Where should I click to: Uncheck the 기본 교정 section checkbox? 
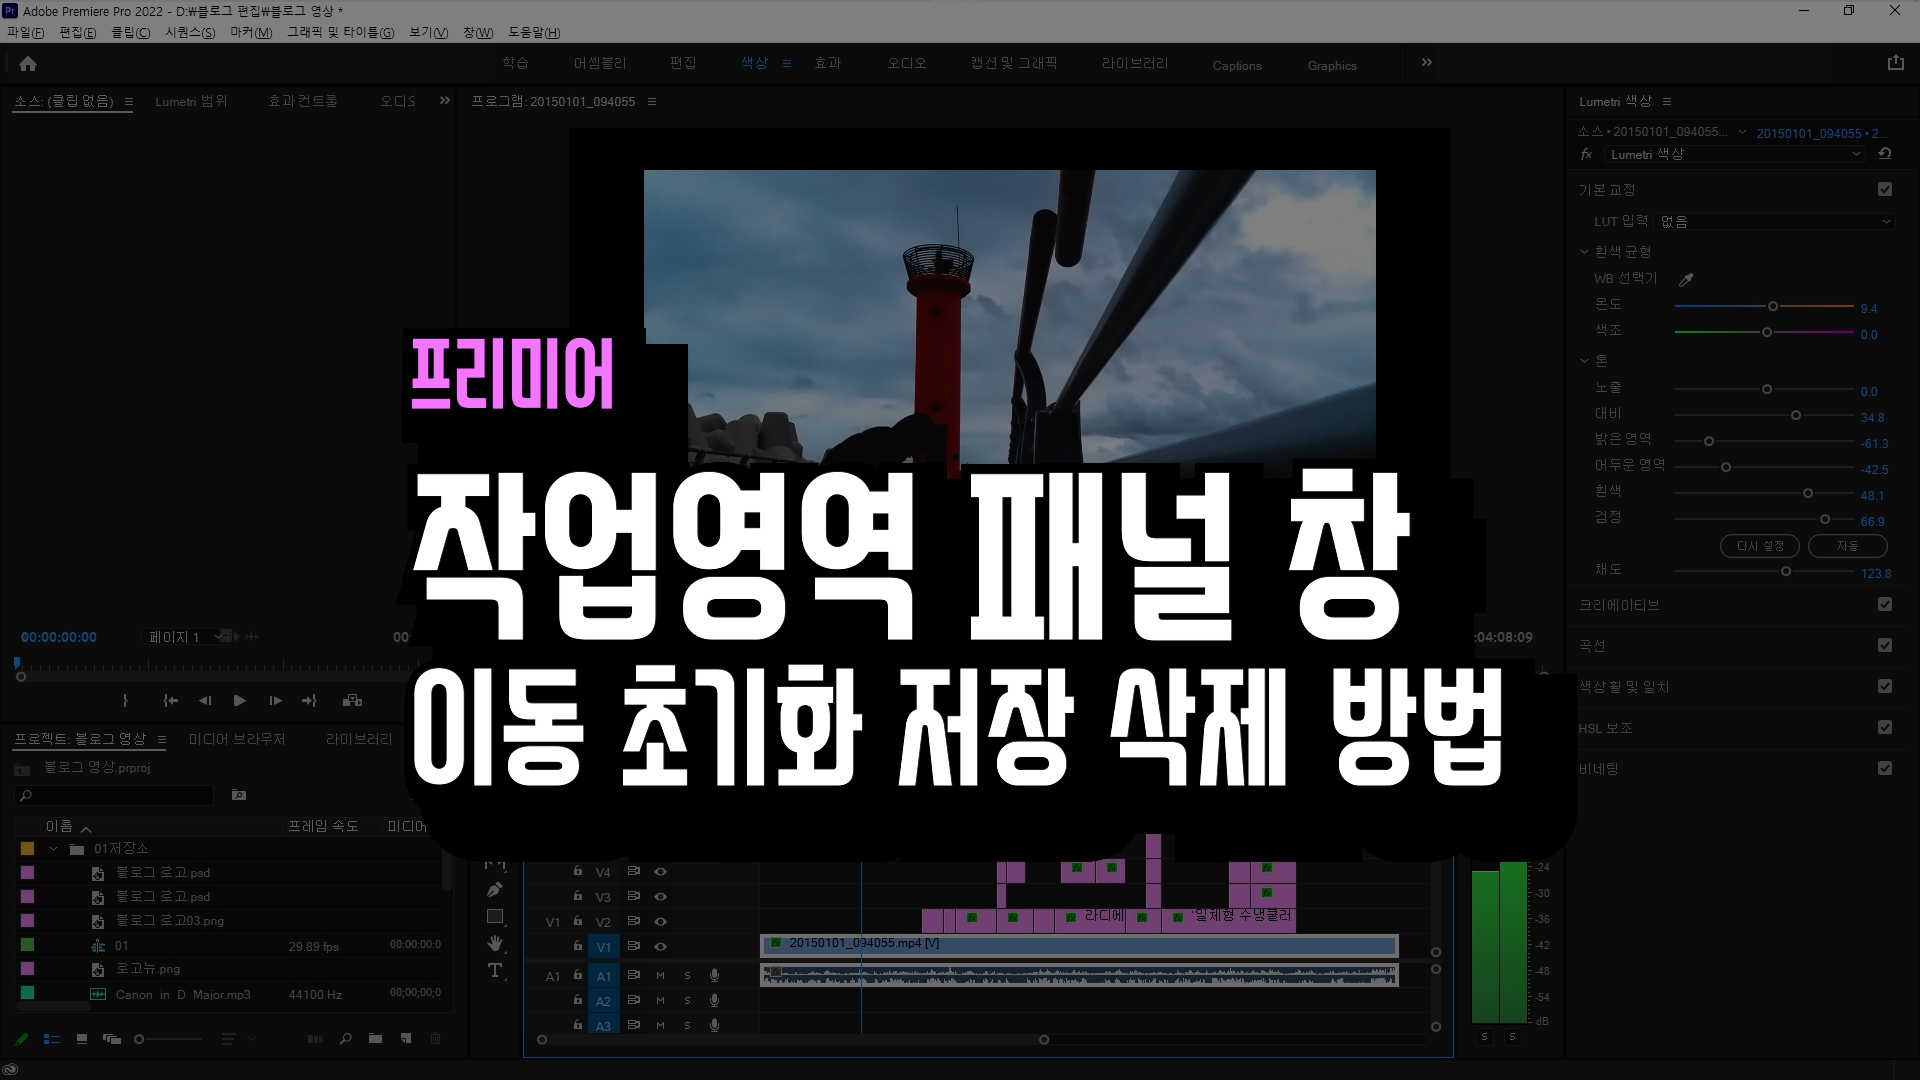[1885, 189]
